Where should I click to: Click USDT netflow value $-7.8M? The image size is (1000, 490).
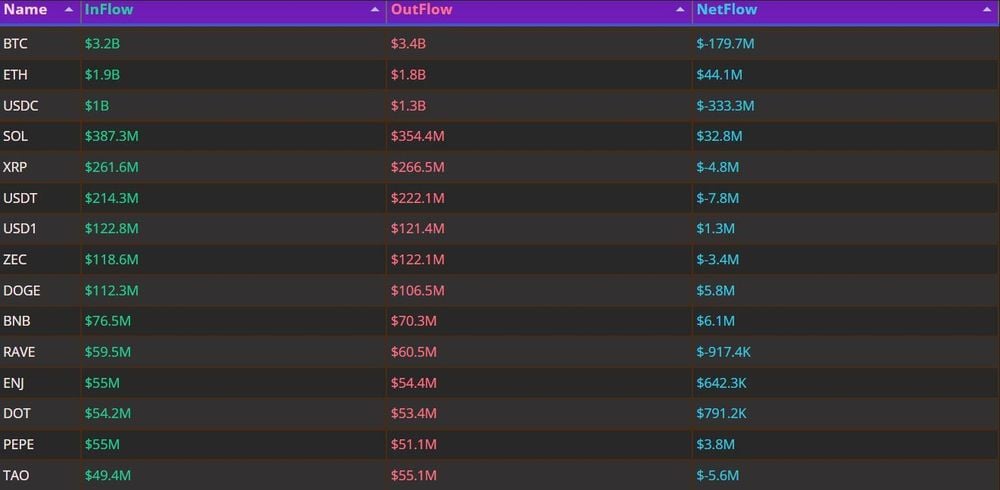pyautogui.click(x=718, y=199)
